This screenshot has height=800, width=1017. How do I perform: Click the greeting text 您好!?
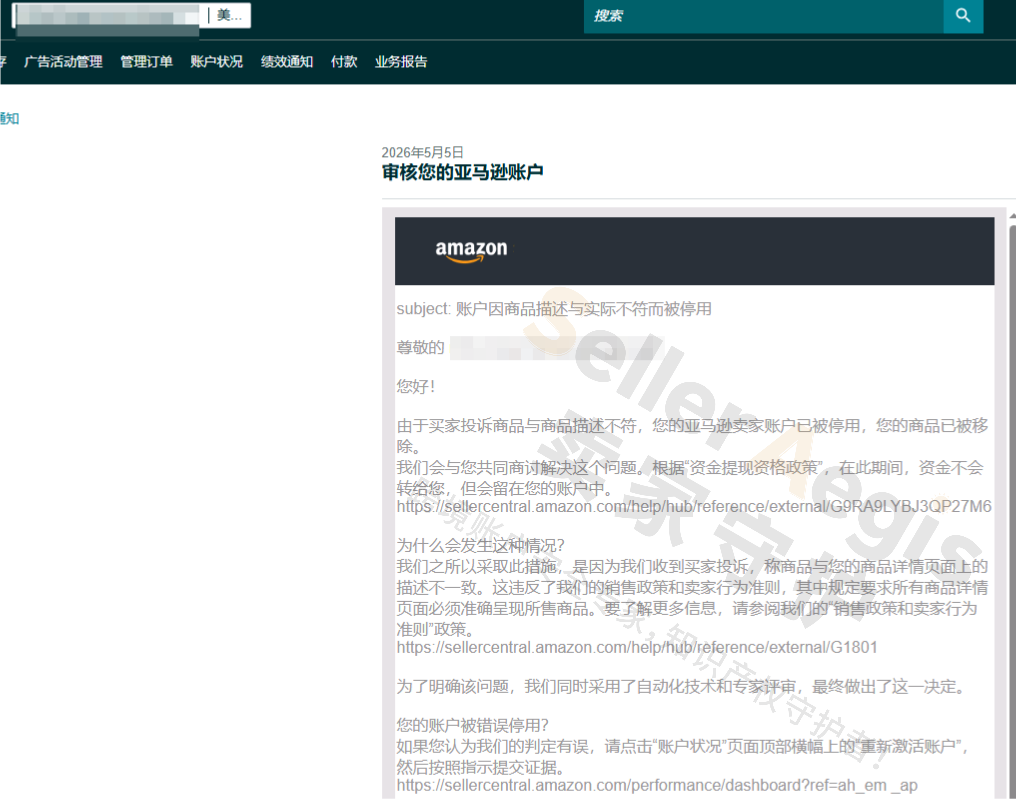pos(416,387)
